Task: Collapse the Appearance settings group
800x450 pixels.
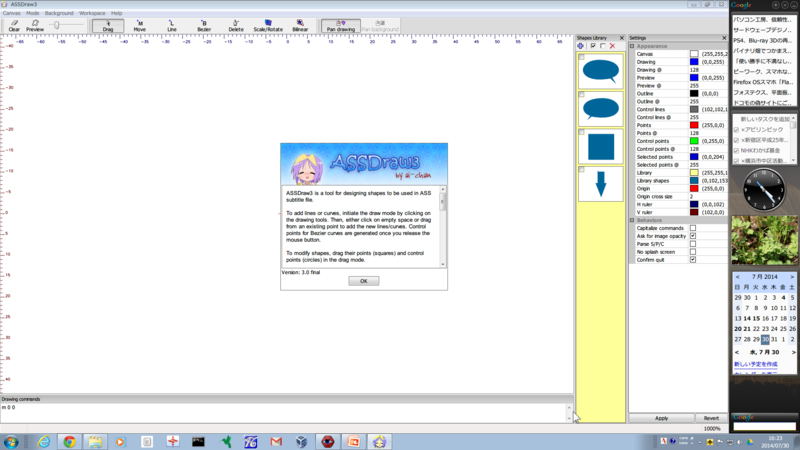Action: [x=632, y=46]
